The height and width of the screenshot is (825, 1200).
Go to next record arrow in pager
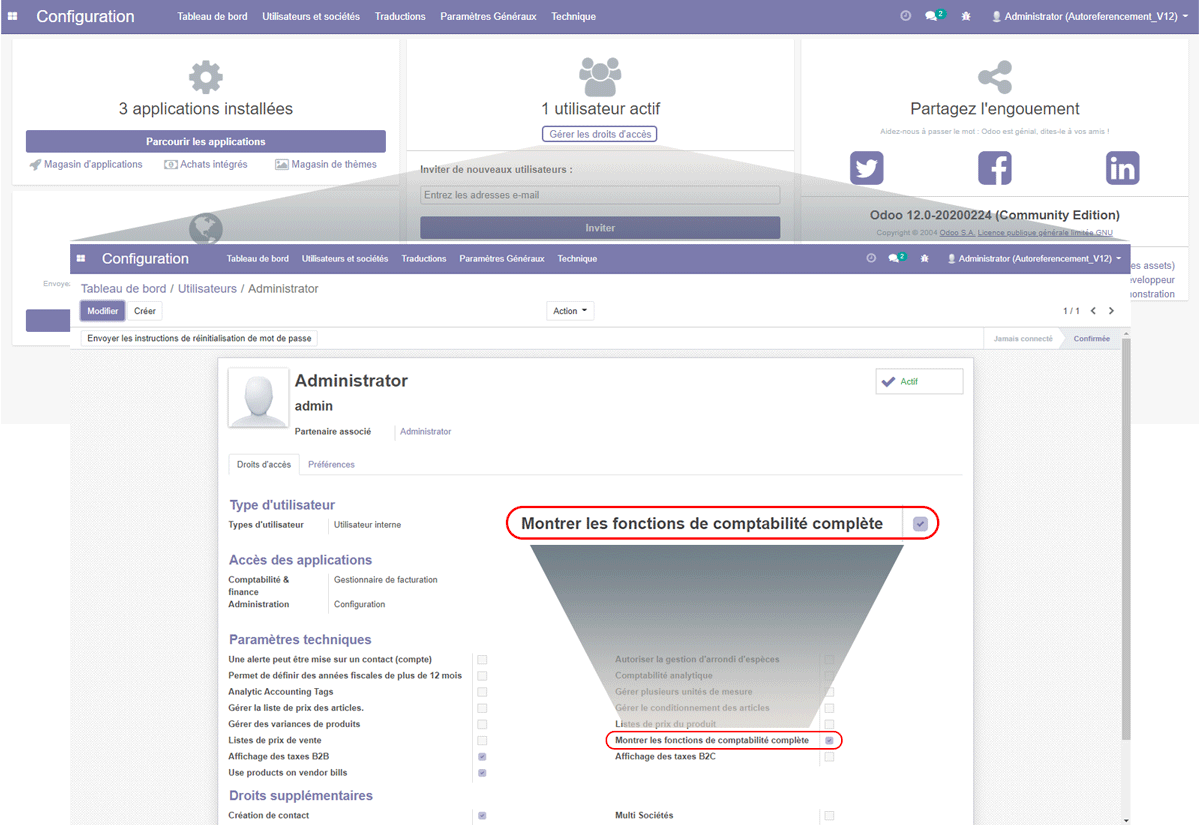(x=1111, y=311)
